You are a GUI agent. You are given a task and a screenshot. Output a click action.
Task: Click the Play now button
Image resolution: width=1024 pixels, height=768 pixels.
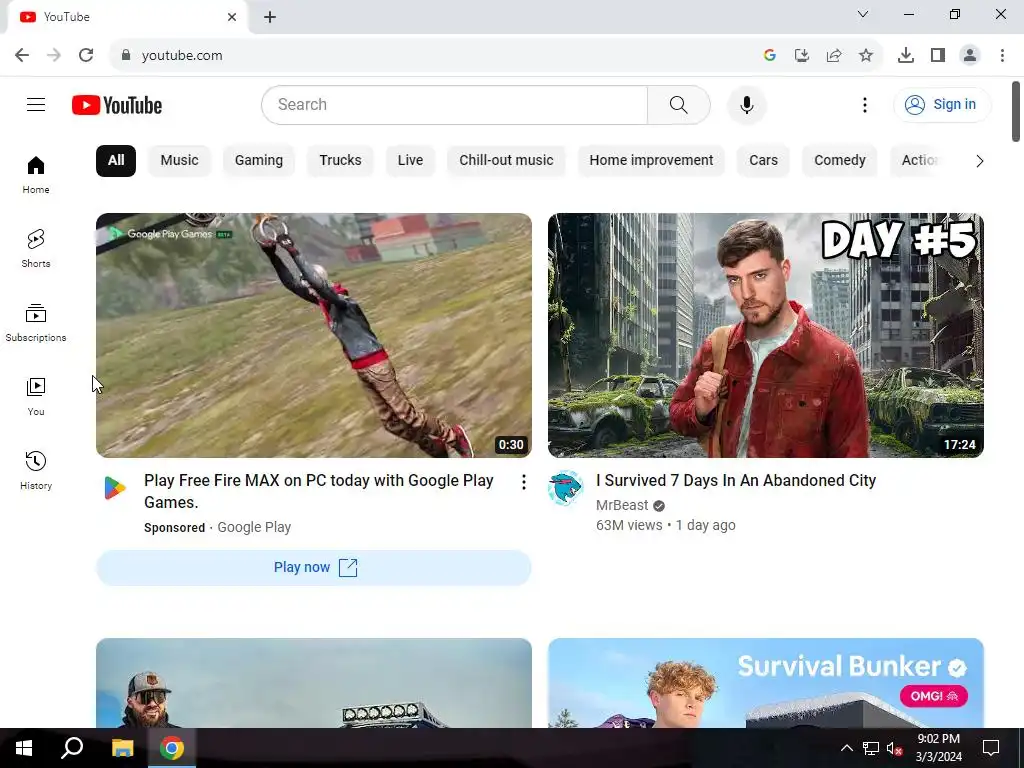313,568
